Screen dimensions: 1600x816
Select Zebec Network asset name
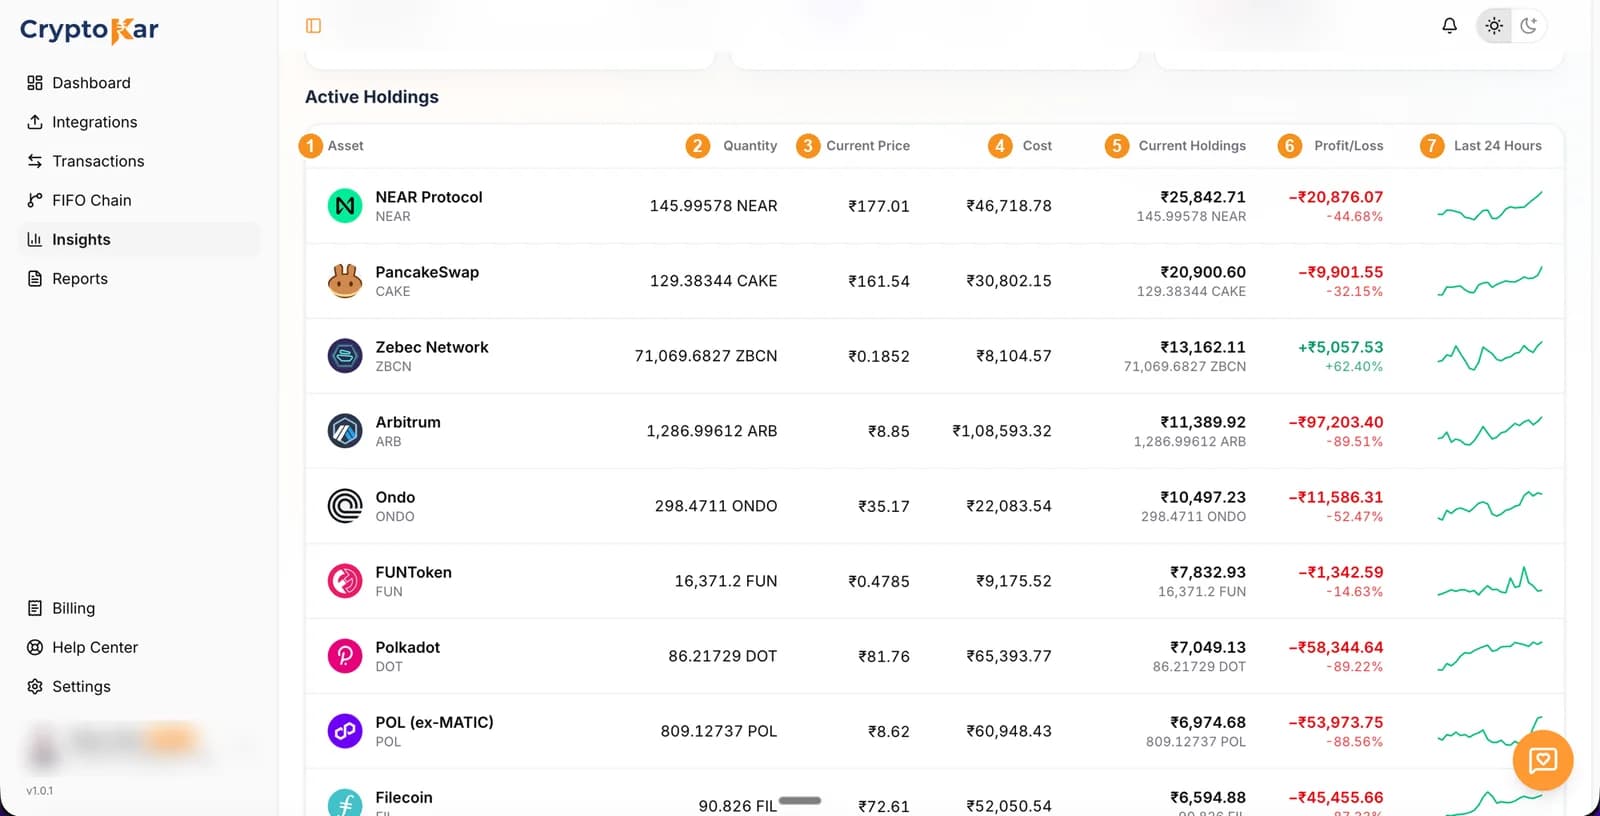[432, 347]
